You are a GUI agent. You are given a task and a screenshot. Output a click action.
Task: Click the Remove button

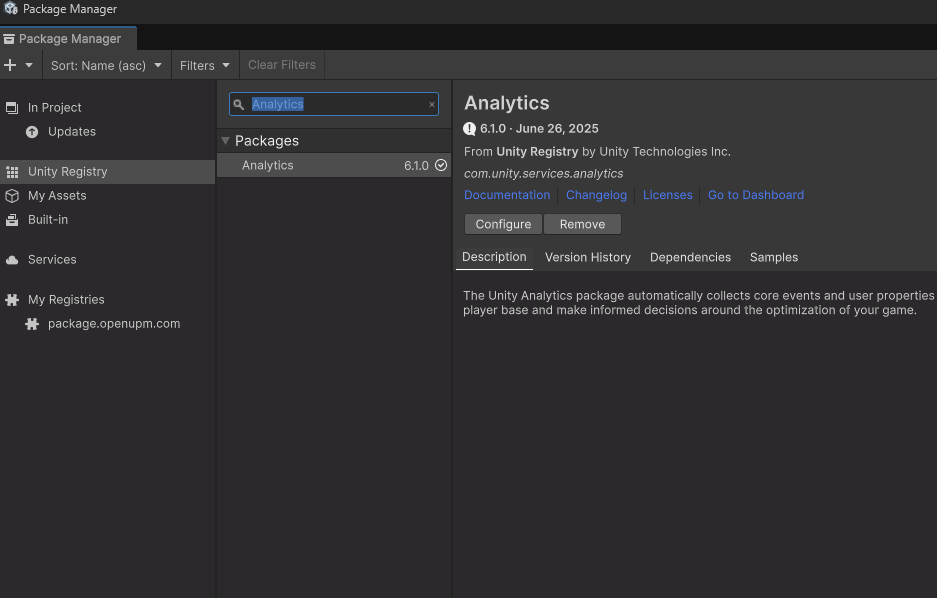[582, 224]
